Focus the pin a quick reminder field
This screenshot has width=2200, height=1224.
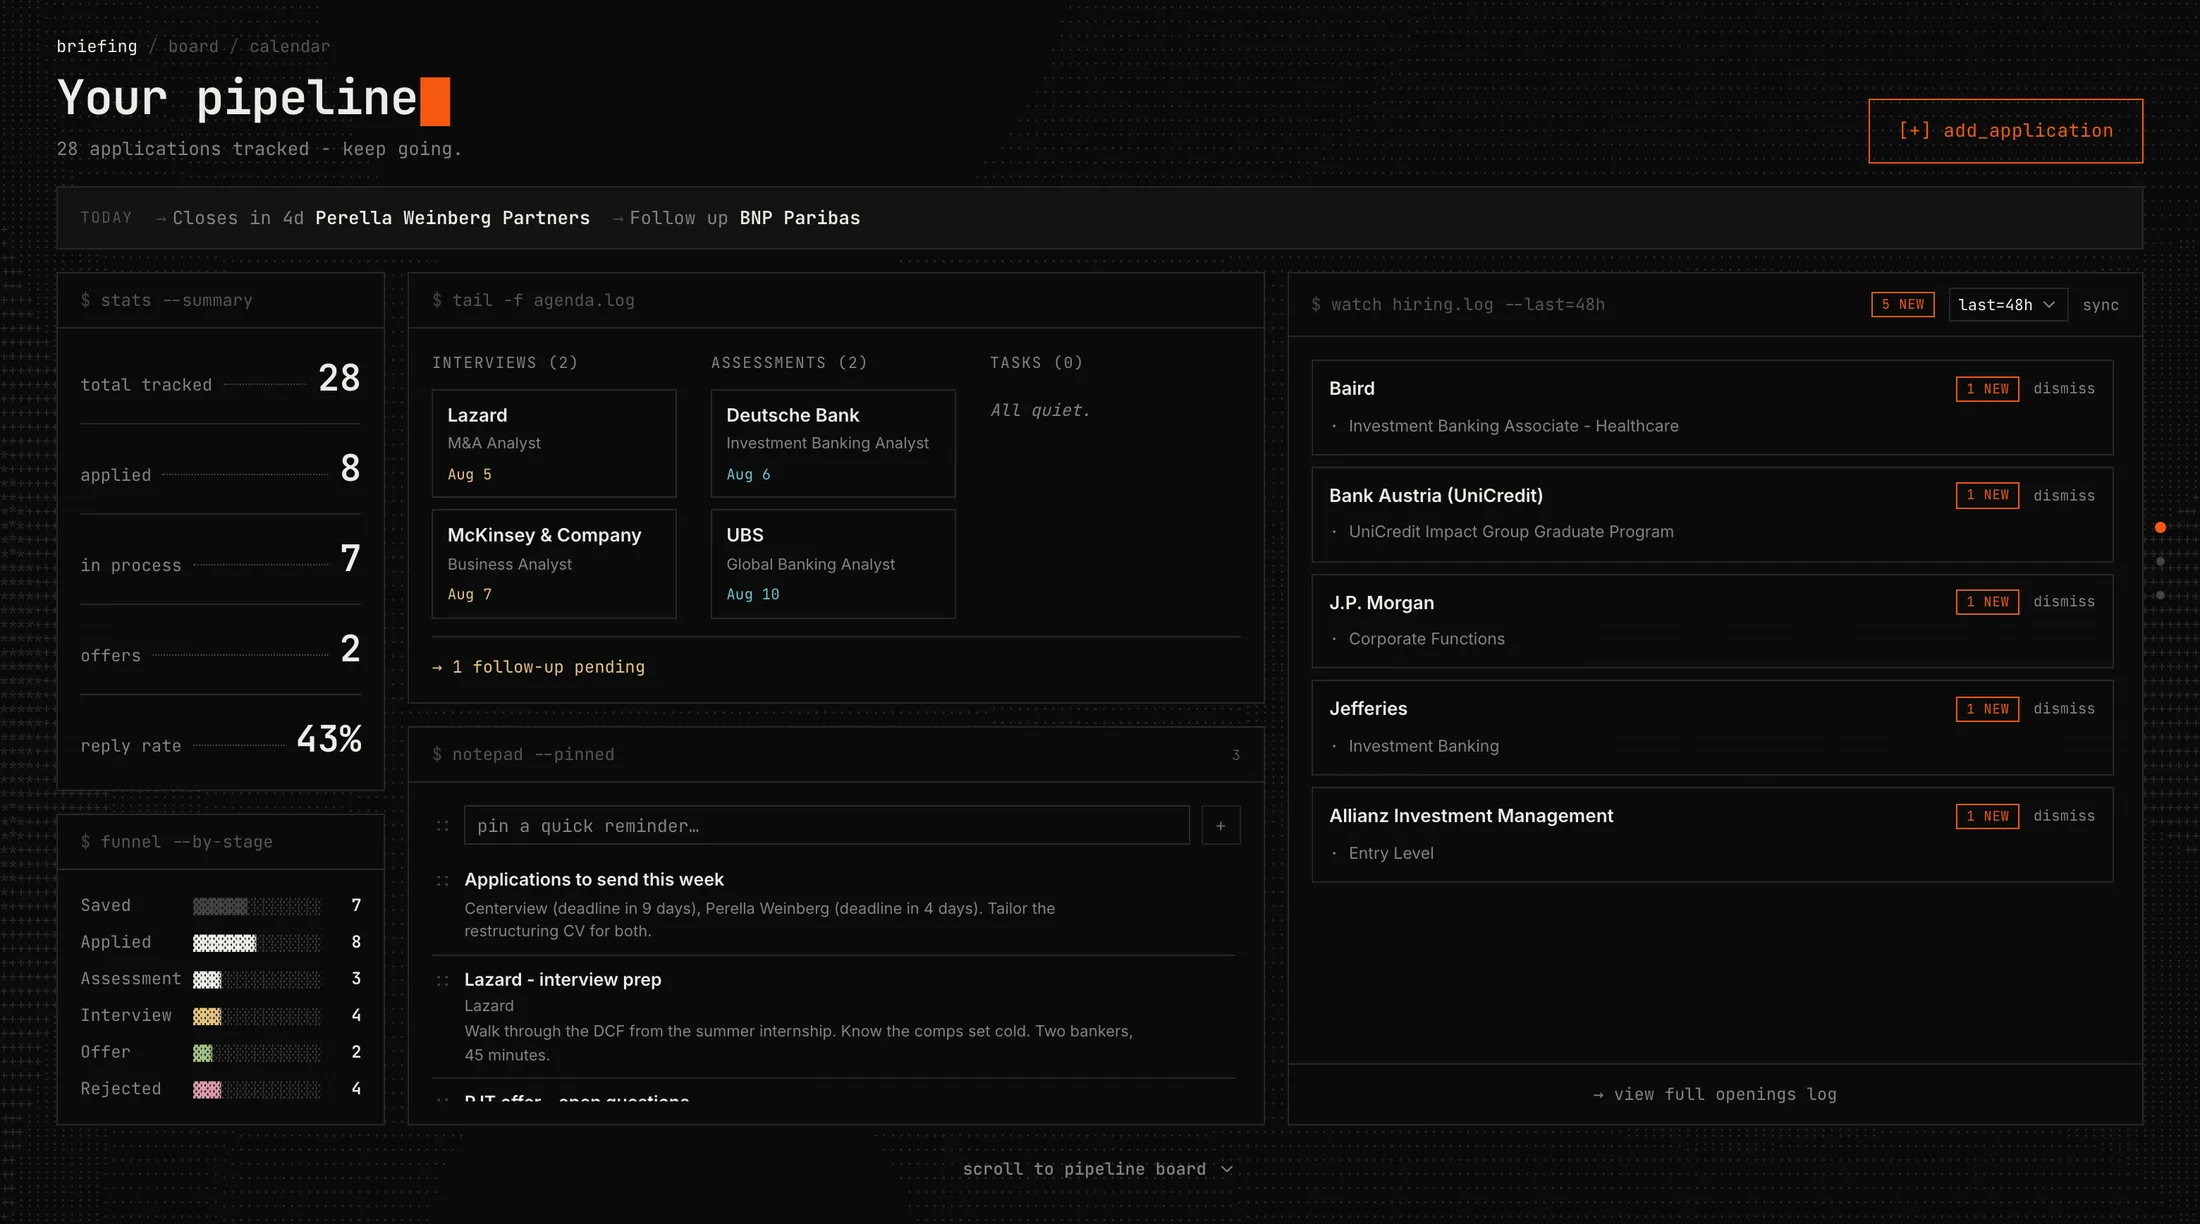pos(826,826)
